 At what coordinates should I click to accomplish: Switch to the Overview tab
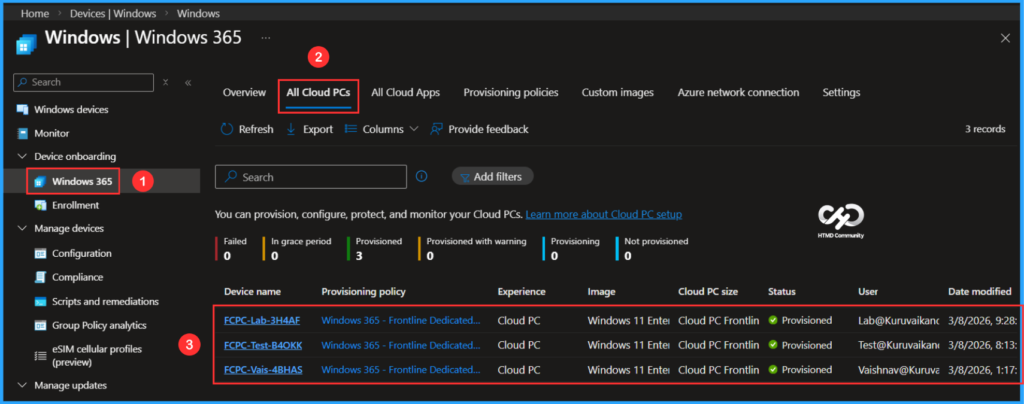[x=244, y=93]
